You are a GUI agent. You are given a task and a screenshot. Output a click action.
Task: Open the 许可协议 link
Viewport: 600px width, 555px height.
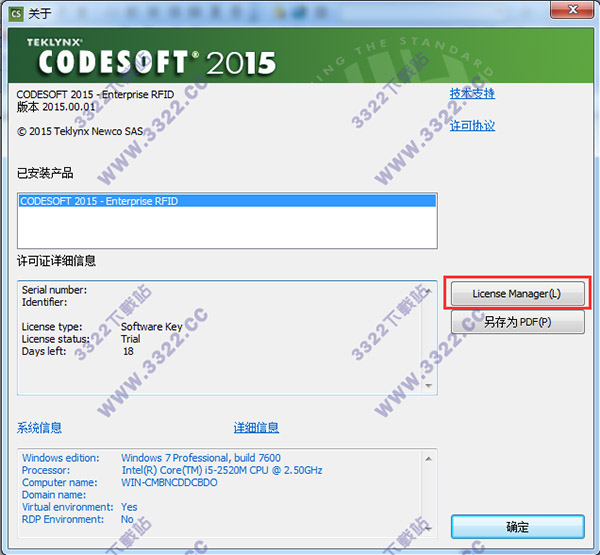[x=472, y=126]
